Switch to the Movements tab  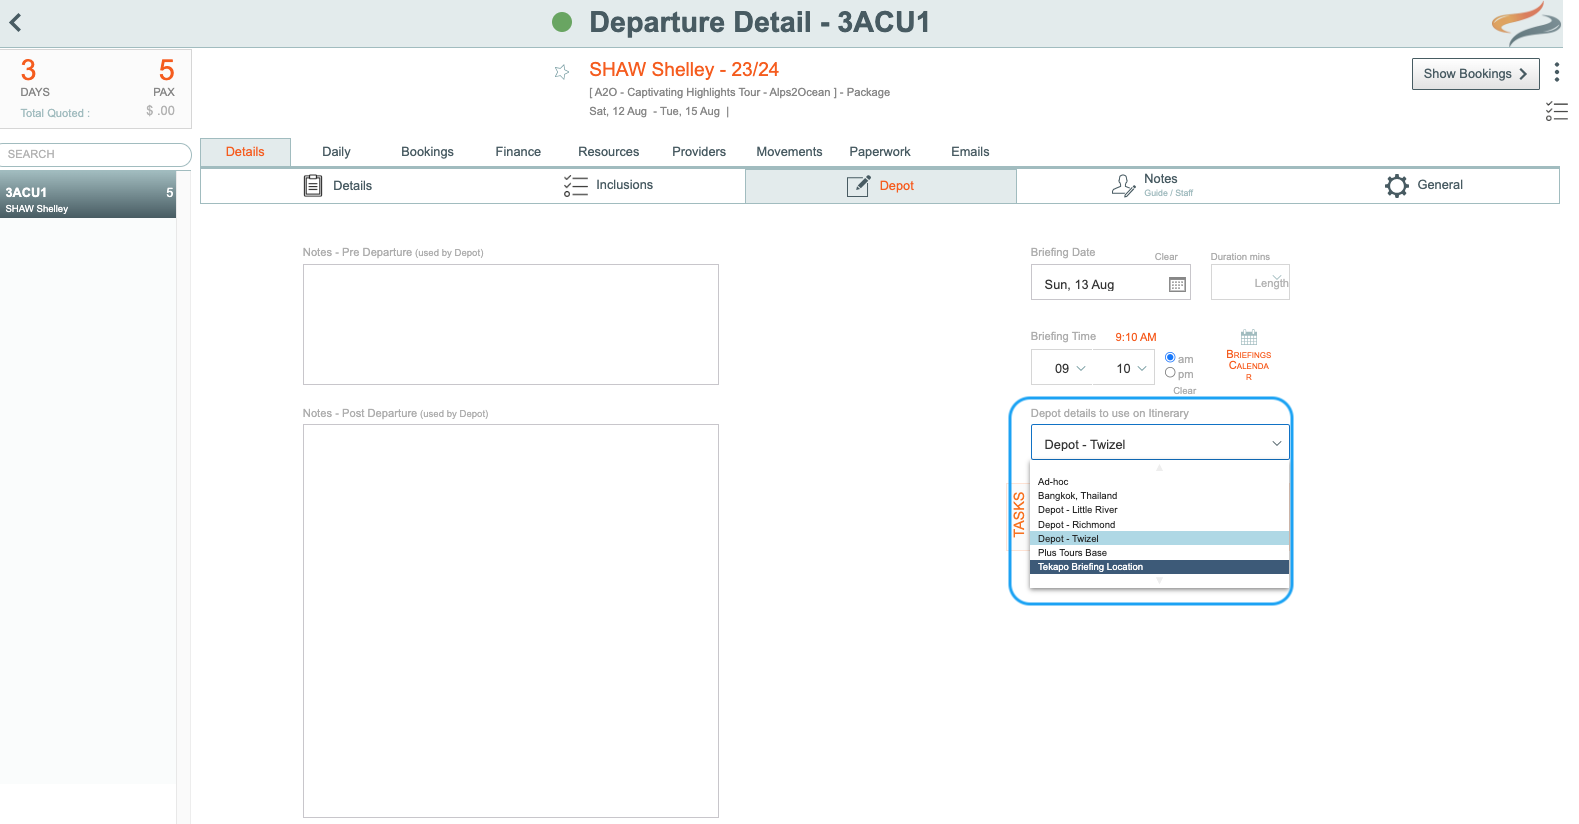click(789, 152)
